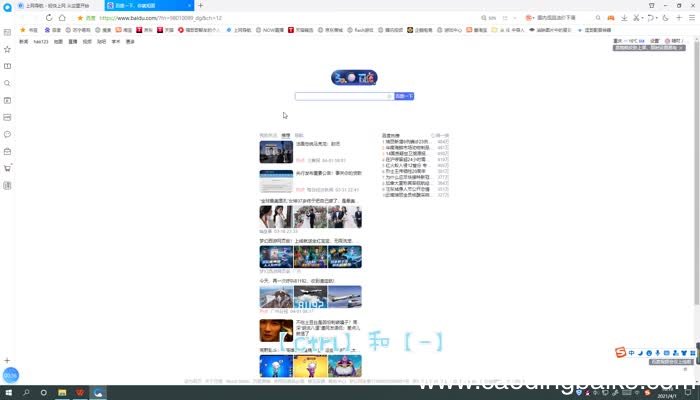Open the flash游戏 bookmark
This screenshot has height=400, width=700.
[360, 30]
